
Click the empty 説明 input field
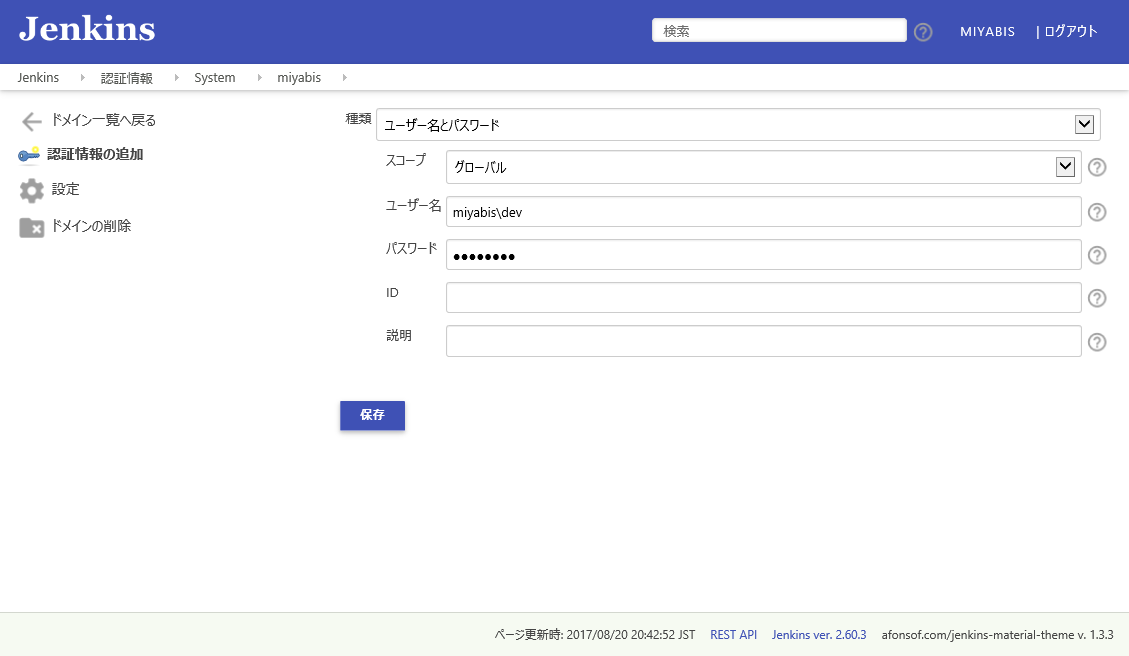(763, 341)
